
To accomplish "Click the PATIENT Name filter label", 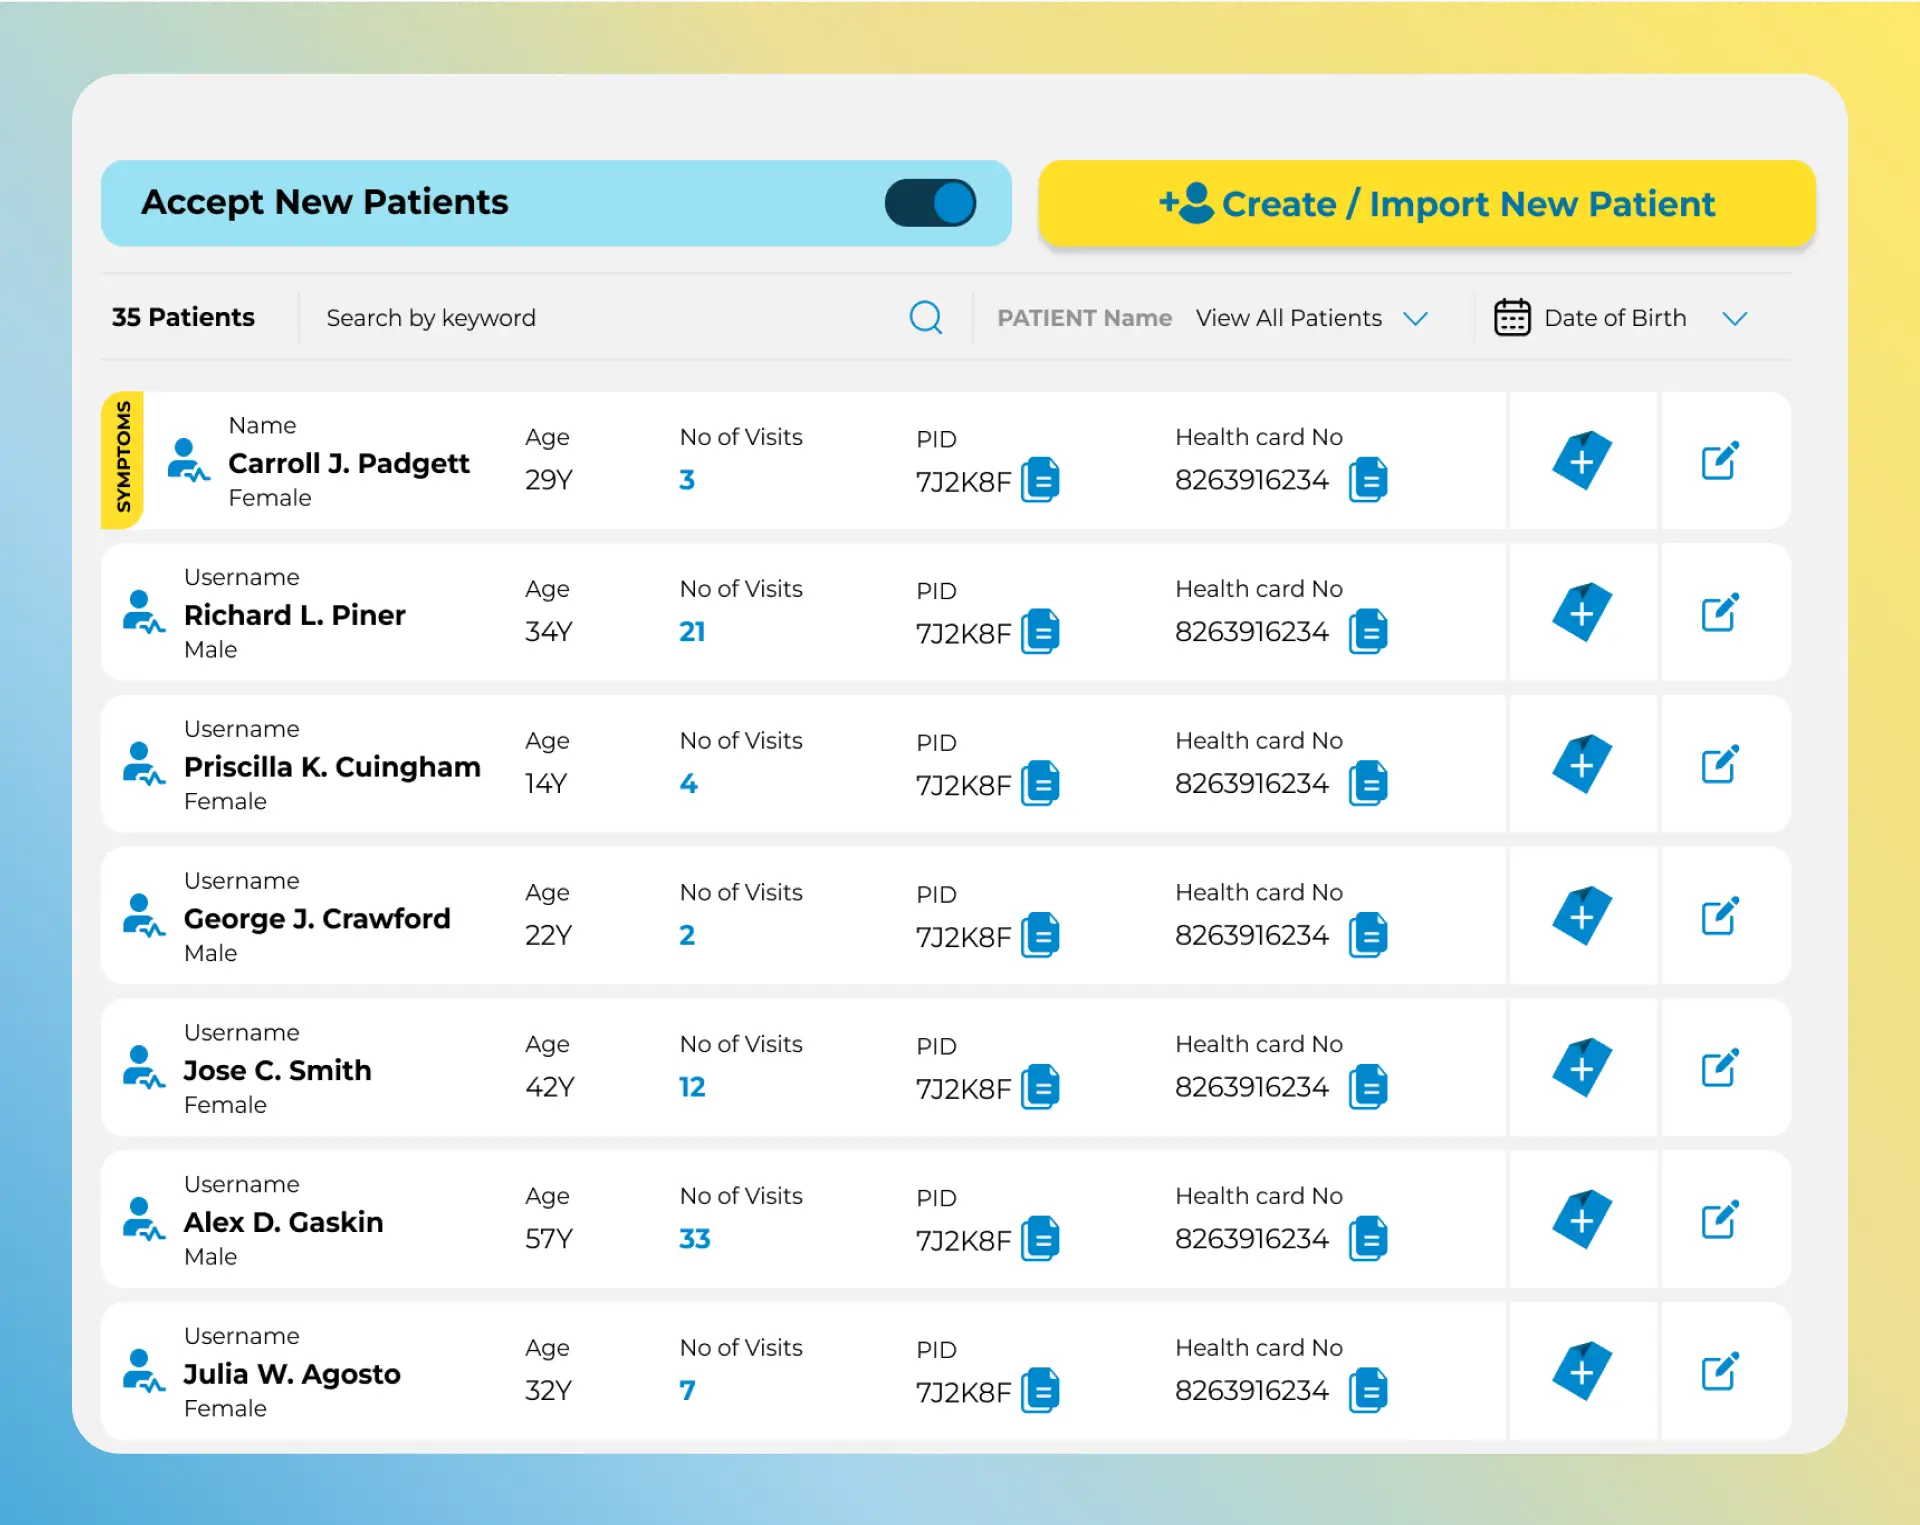I will [x=1084, y=318].
